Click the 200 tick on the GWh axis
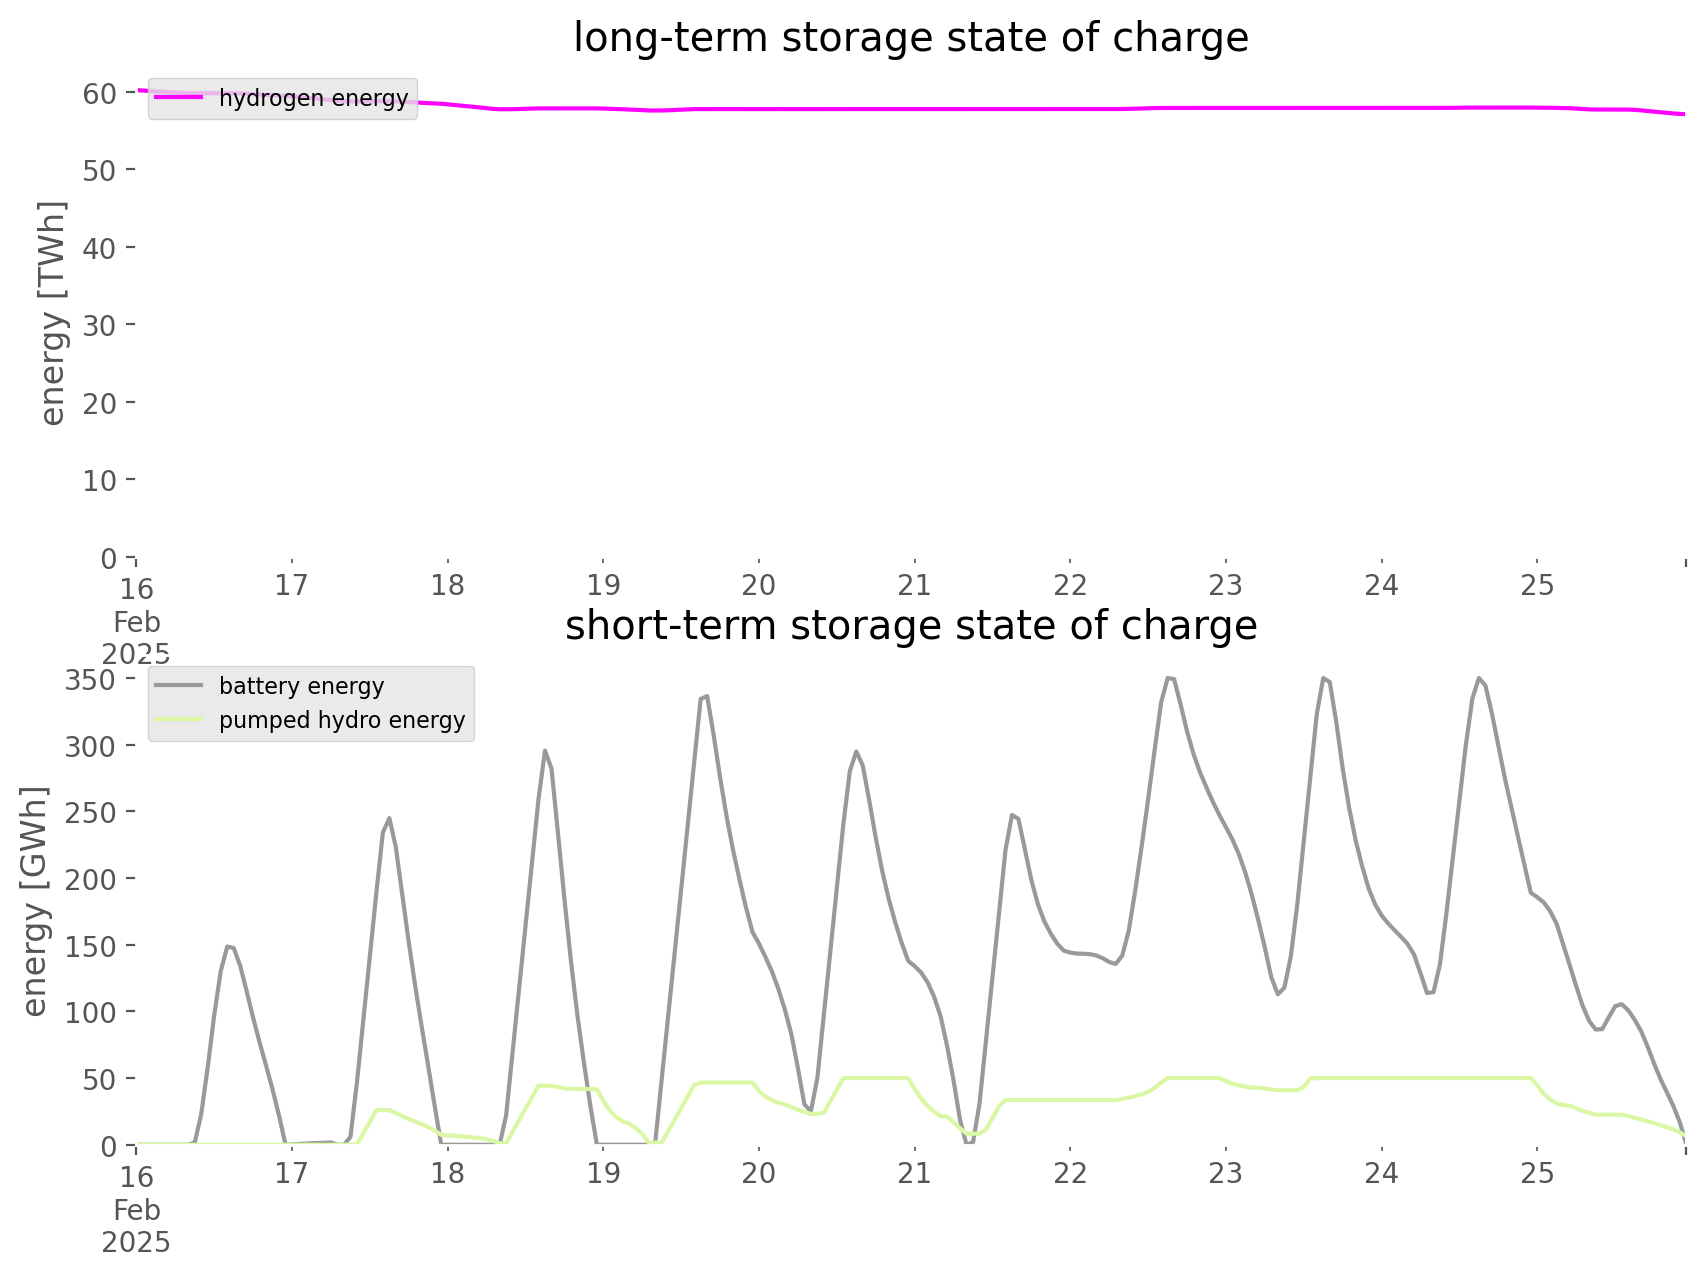This screenshot has height=1277, width=1706. 93,879
